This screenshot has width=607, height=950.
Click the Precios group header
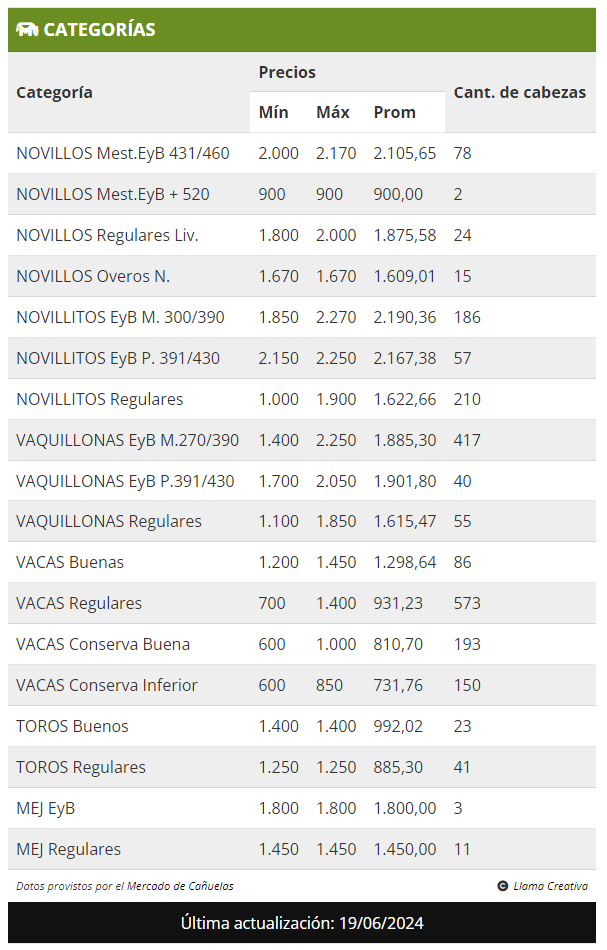pyautogui.click(x=287, y=72)
